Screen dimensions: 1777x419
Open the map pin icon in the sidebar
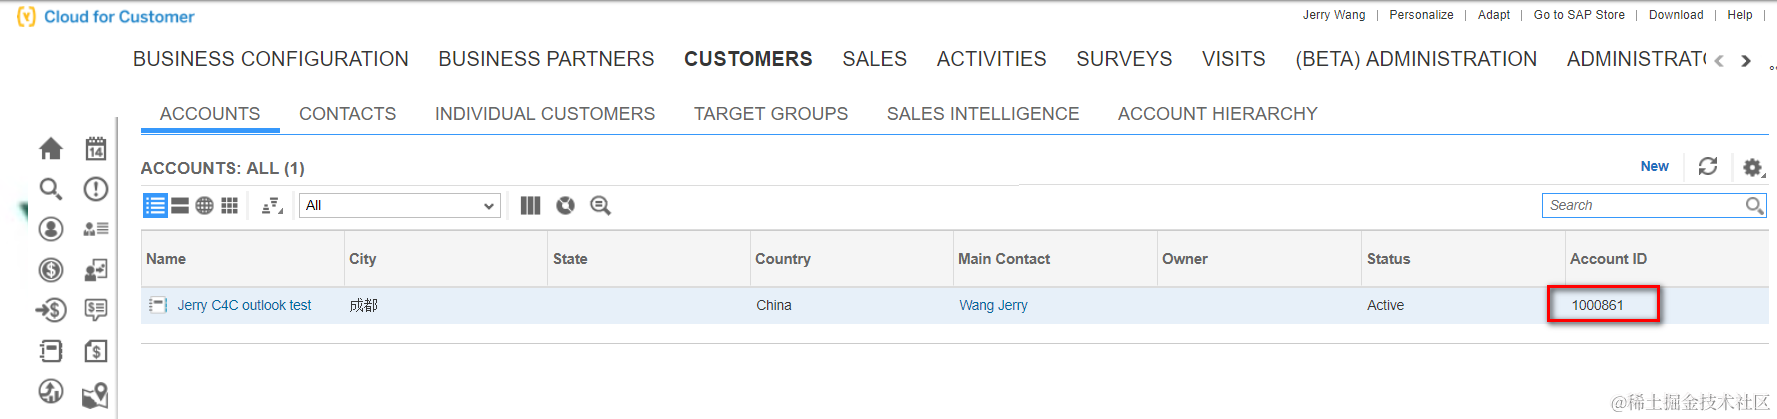click(96, 395)
